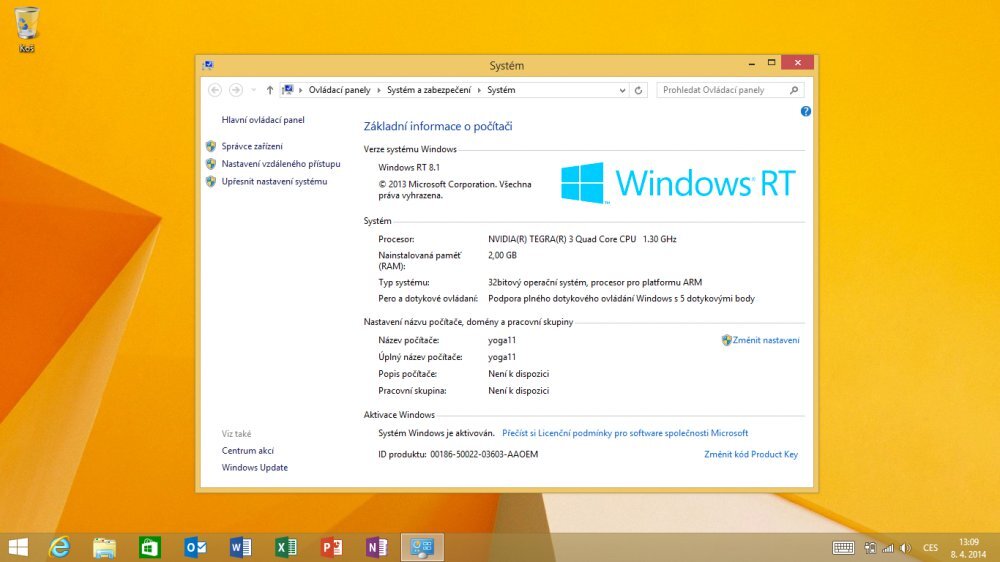
Task: Click the Back navigation arrow
Action: pos(215,90)
